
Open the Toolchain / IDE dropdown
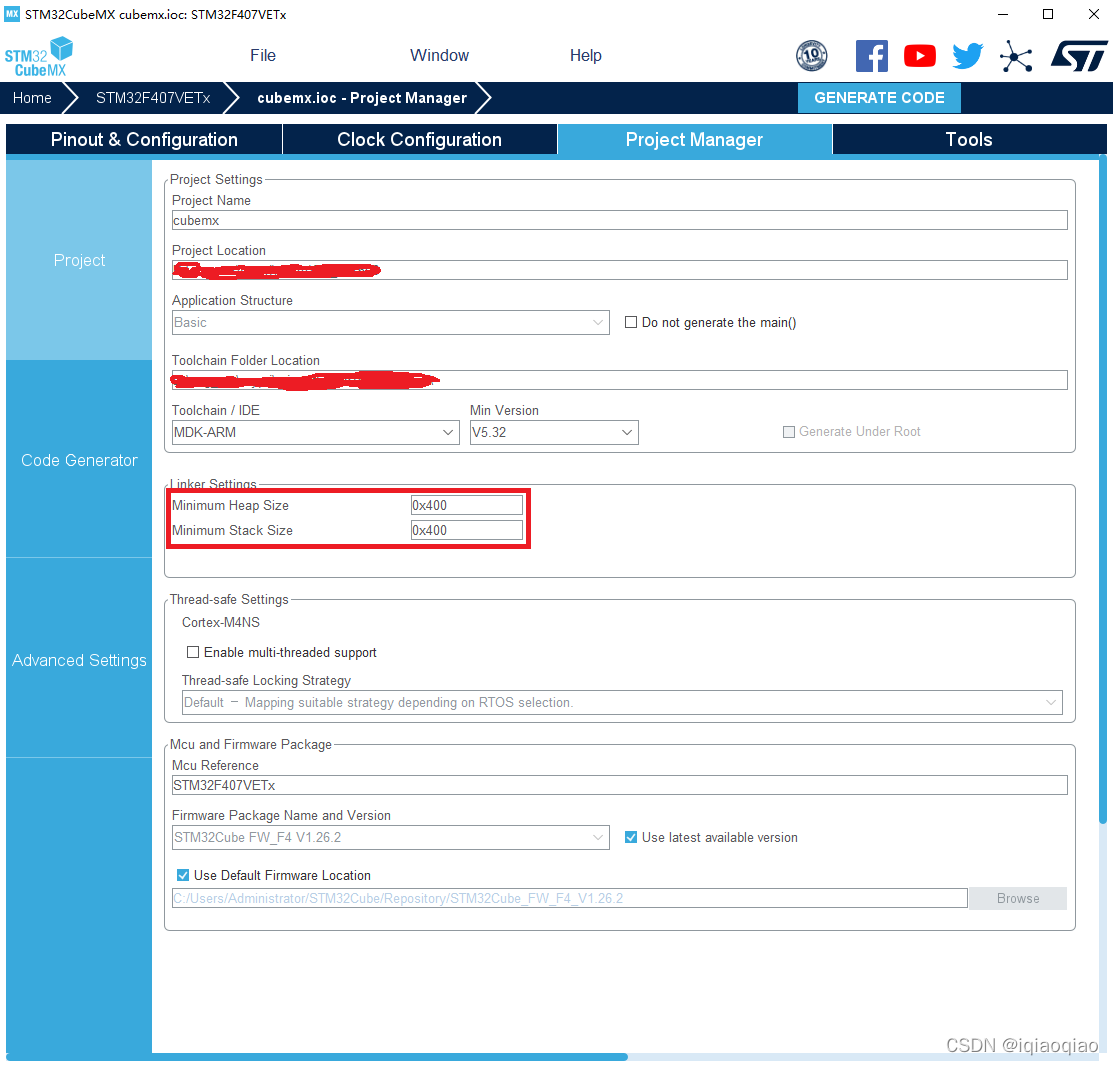(316, 432)
